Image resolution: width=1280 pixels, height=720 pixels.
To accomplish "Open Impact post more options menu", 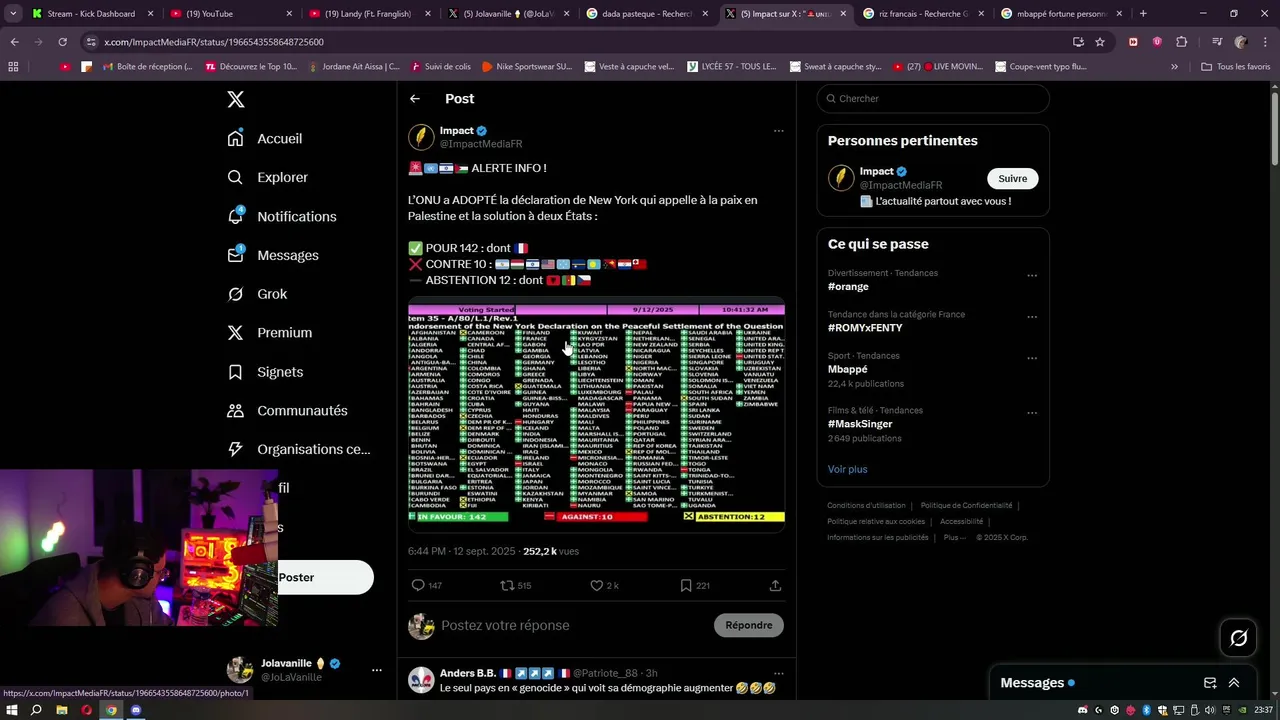I will (778, 131).
